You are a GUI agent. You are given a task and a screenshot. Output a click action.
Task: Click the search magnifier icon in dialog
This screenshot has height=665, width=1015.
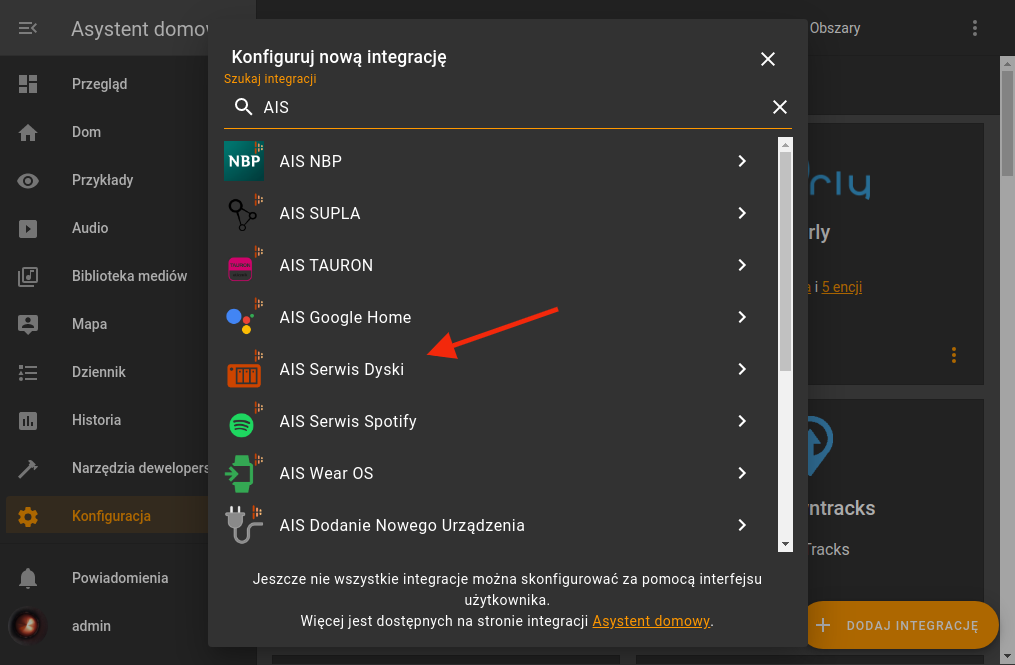tap(243, 107)
